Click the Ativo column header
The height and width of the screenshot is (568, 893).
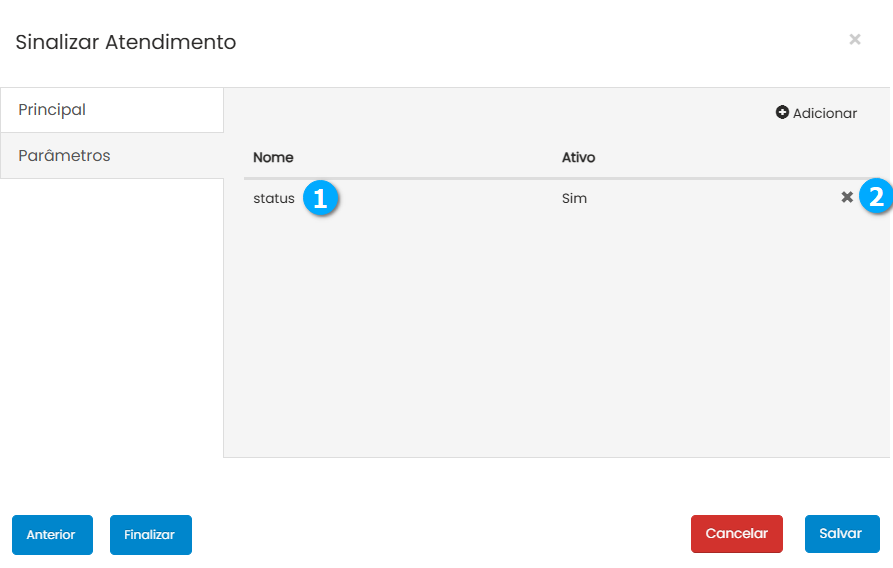click(578, 158)
